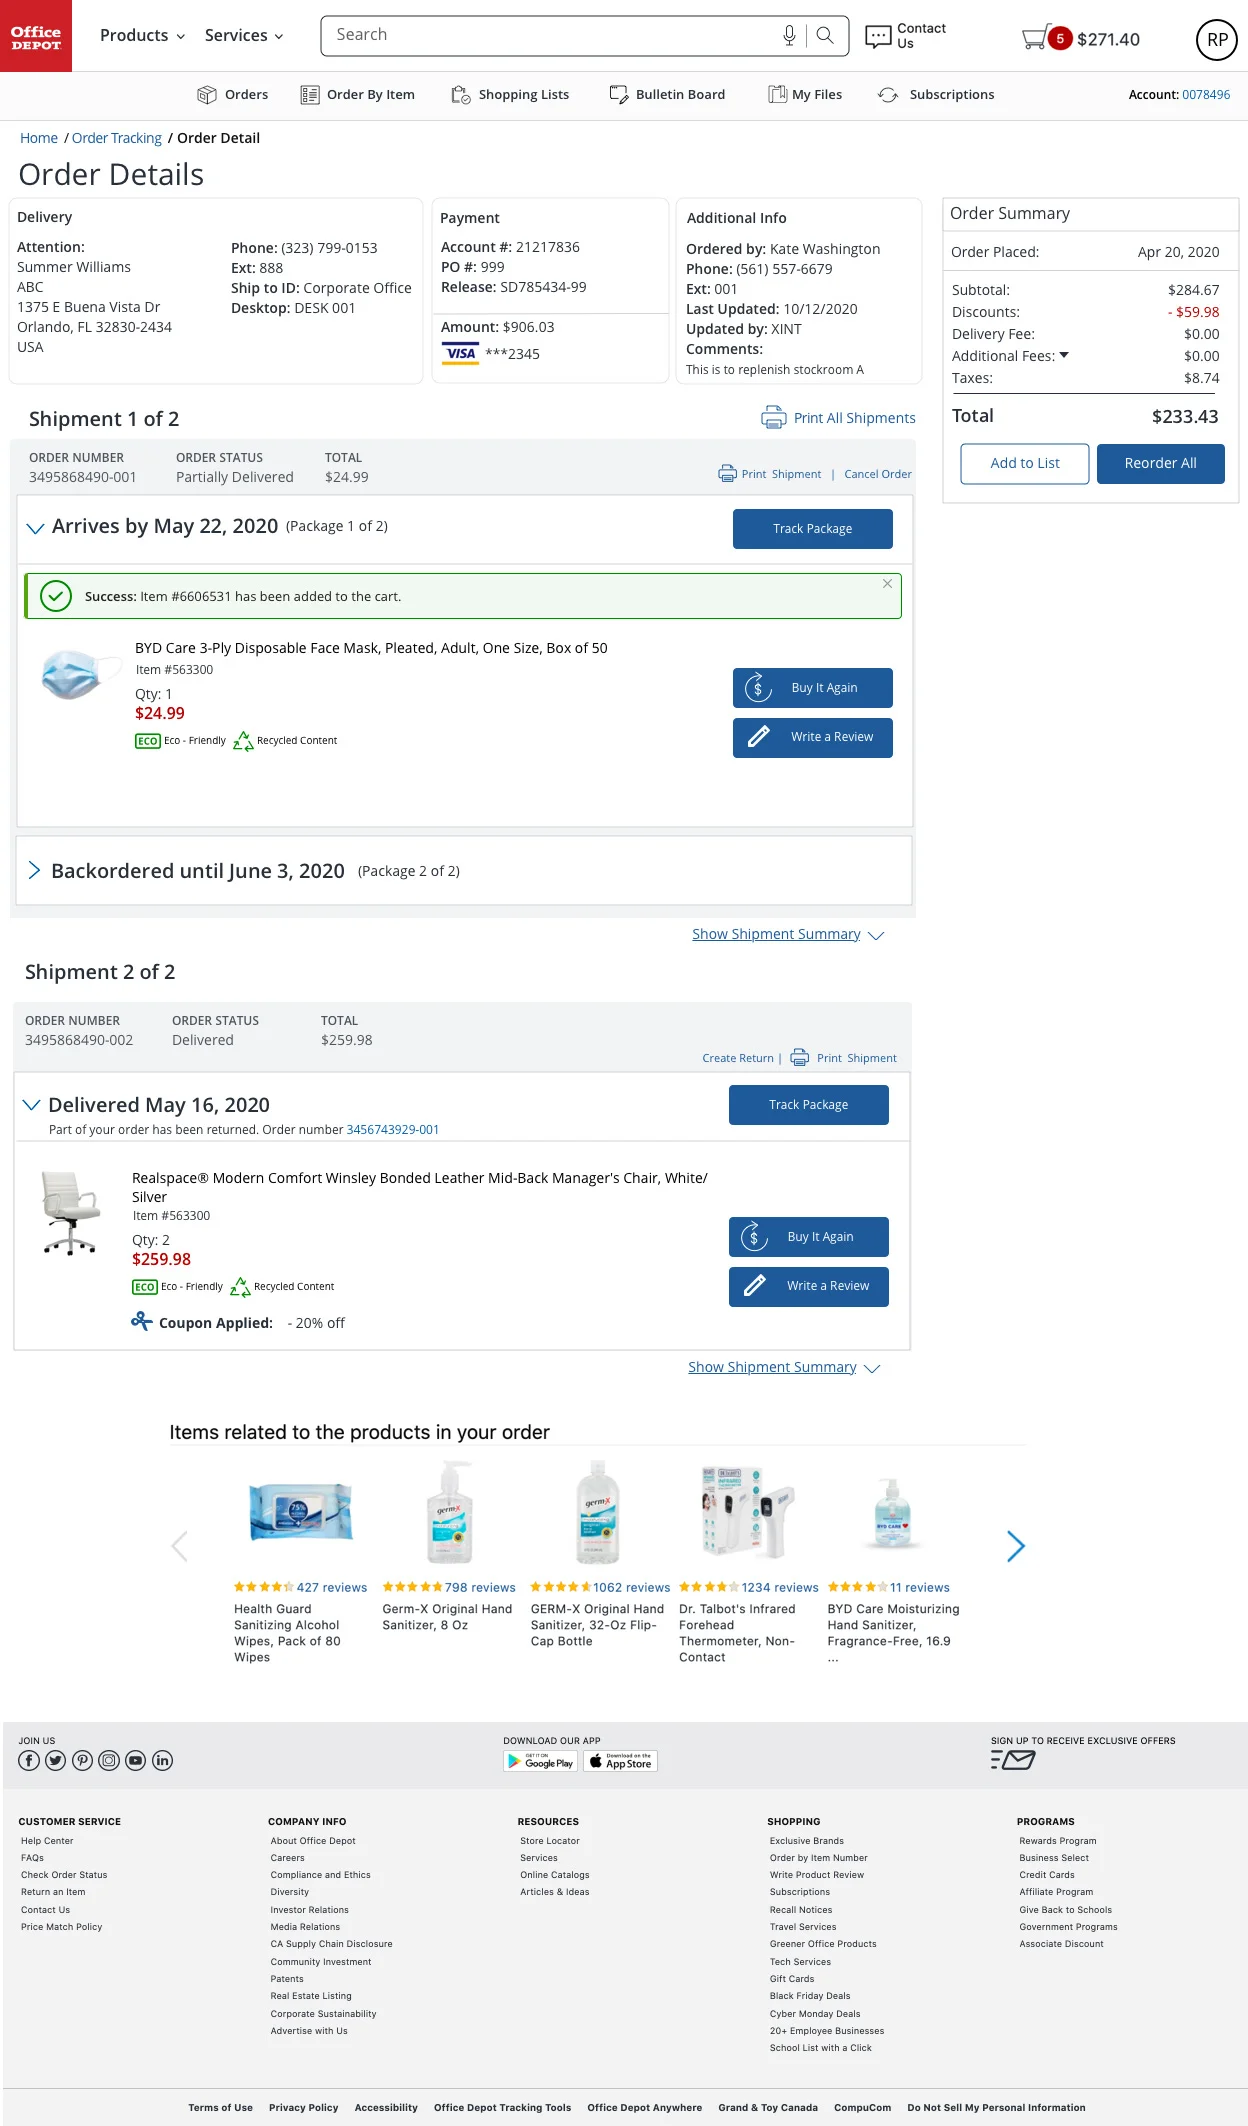1248x2126 pixels.
Task: Open the App Store badge
Action: tap(620, 1761)
